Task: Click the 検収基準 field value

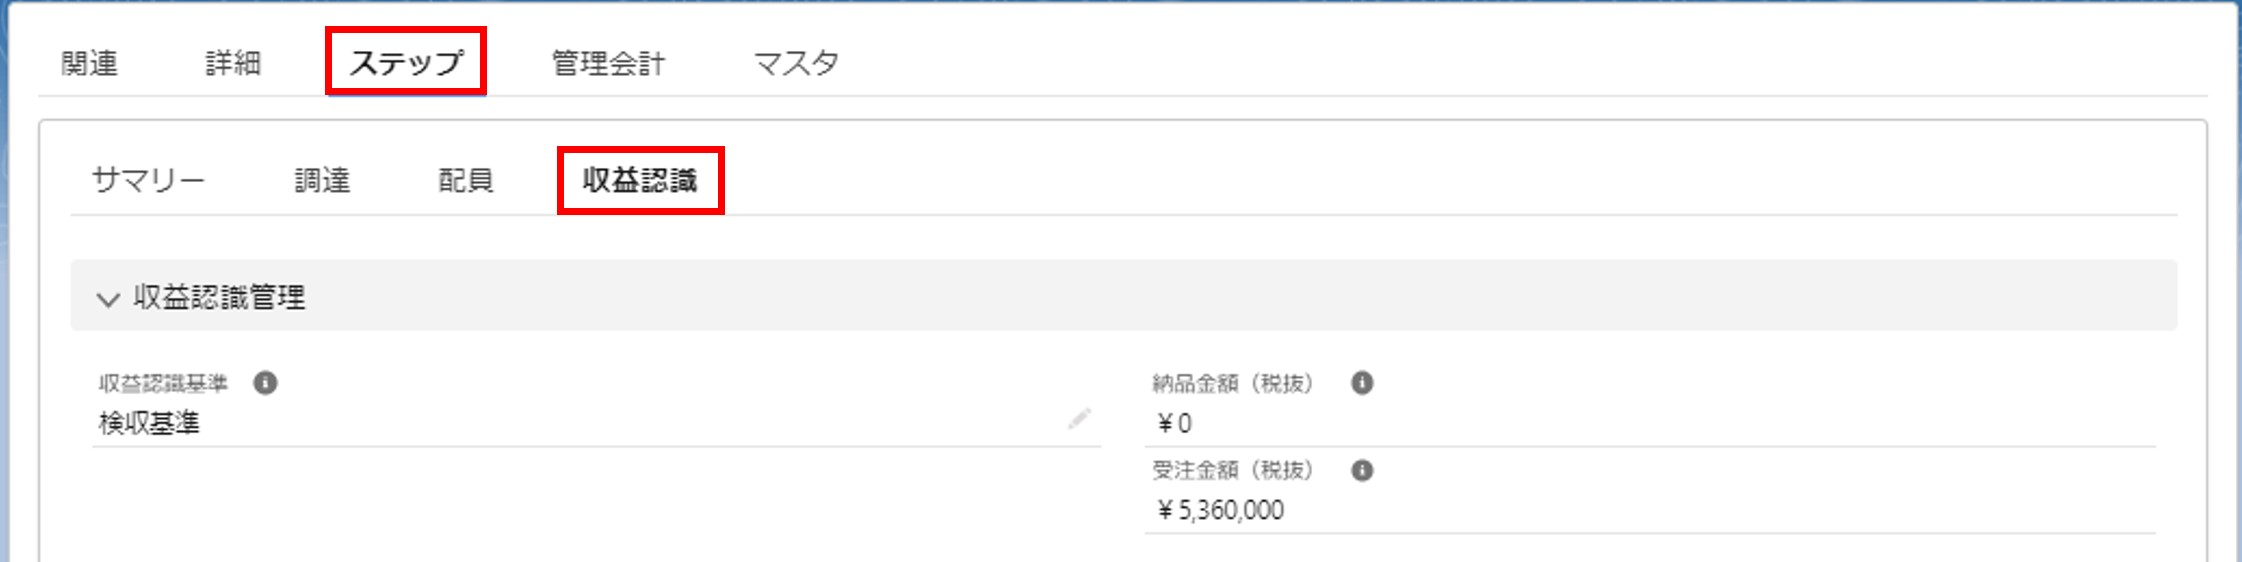Action: click(x=150, y=424)
